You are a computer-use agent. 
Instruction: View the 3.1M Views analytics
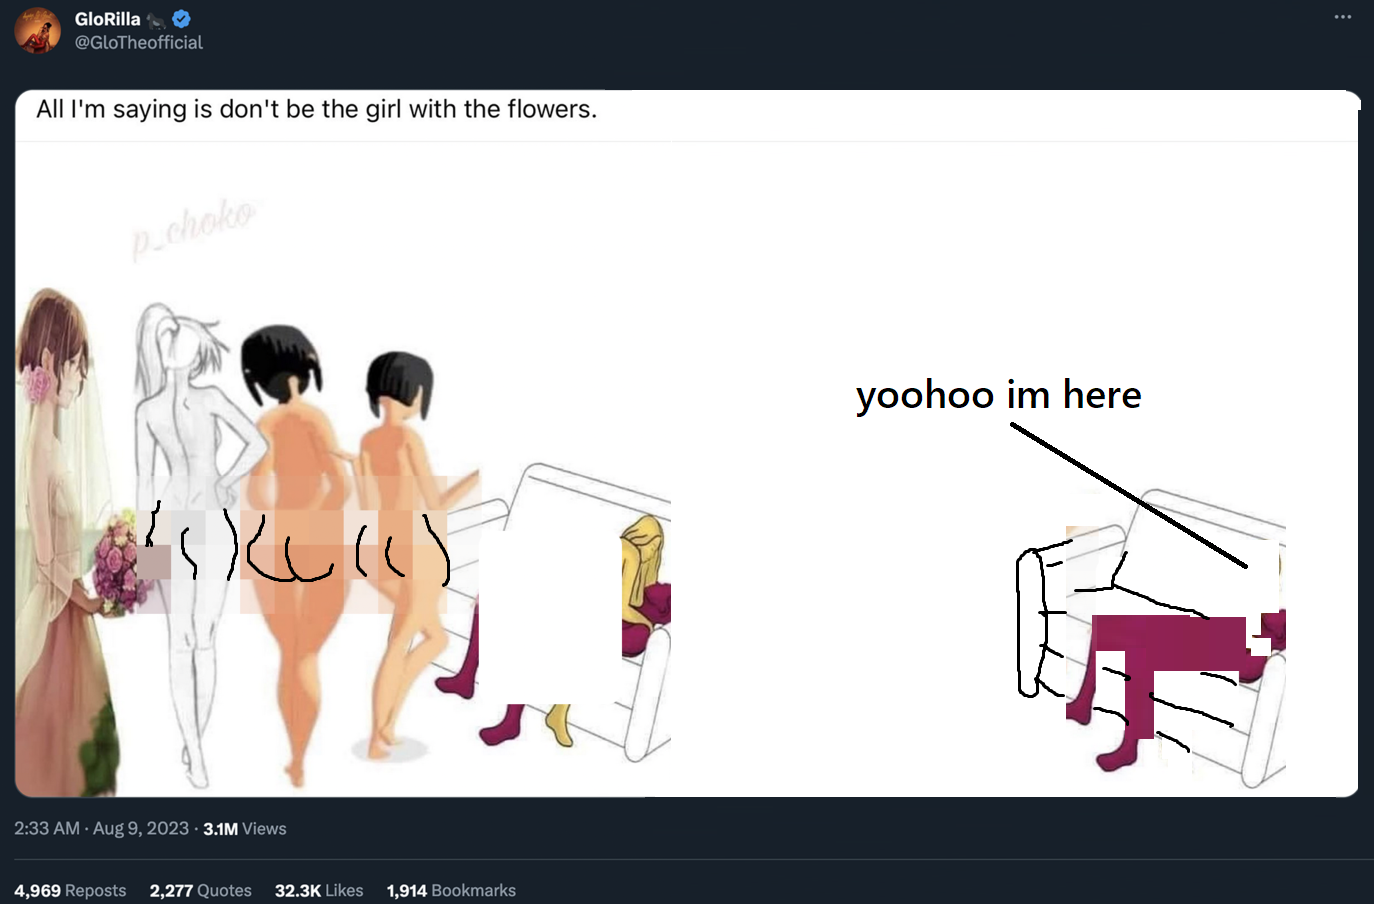coord(244,829)
